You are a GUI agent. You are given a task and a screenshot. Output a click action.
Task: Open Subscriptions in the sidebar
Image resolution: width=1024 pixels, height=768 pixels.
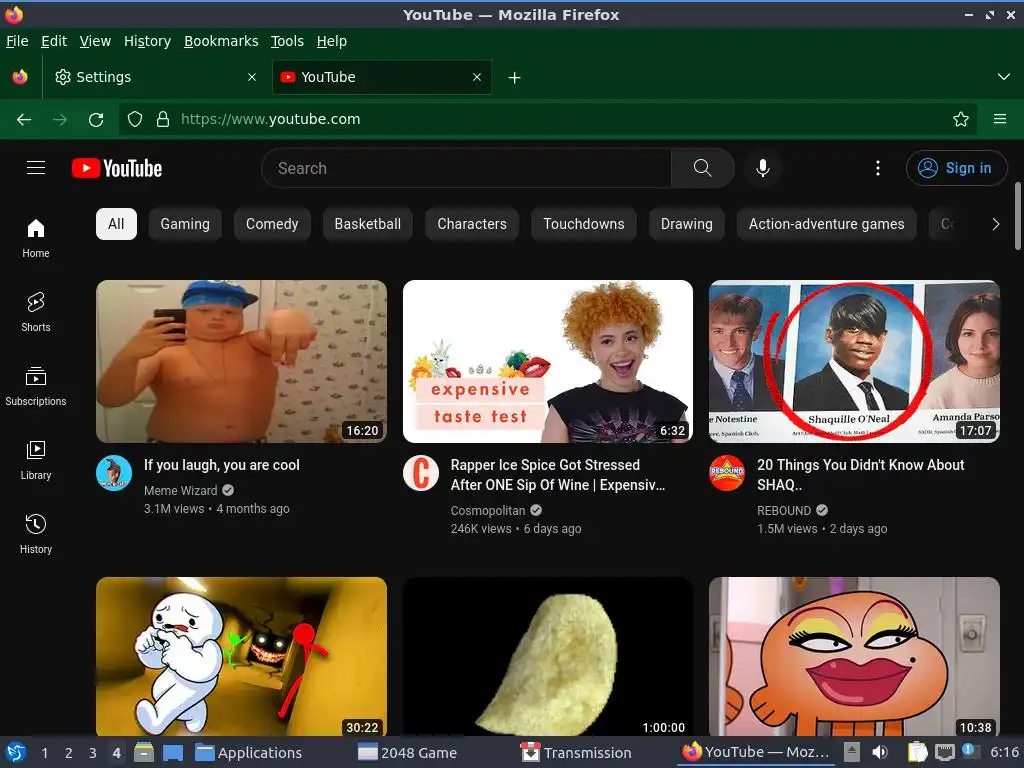click(x=36, y=387)
